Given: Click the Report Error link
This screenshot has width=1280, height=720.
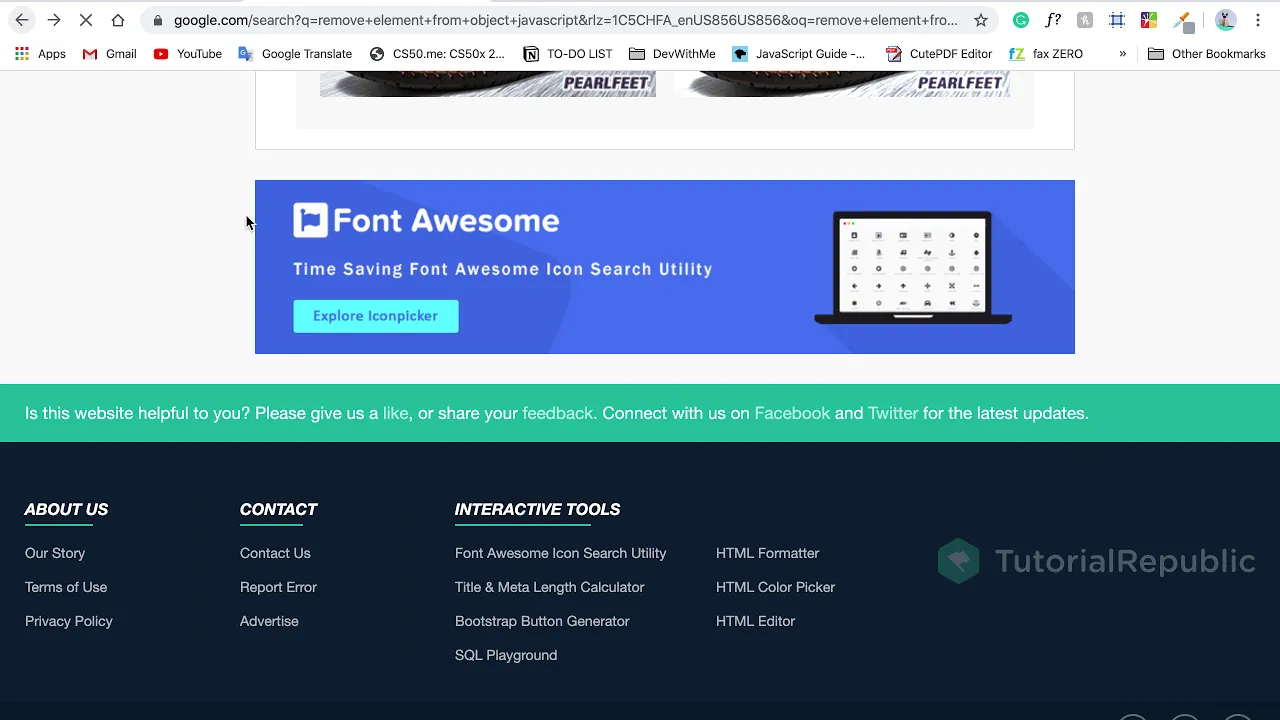Looking at the screenshot, I should pyautogui.click(x=278, y=587).
